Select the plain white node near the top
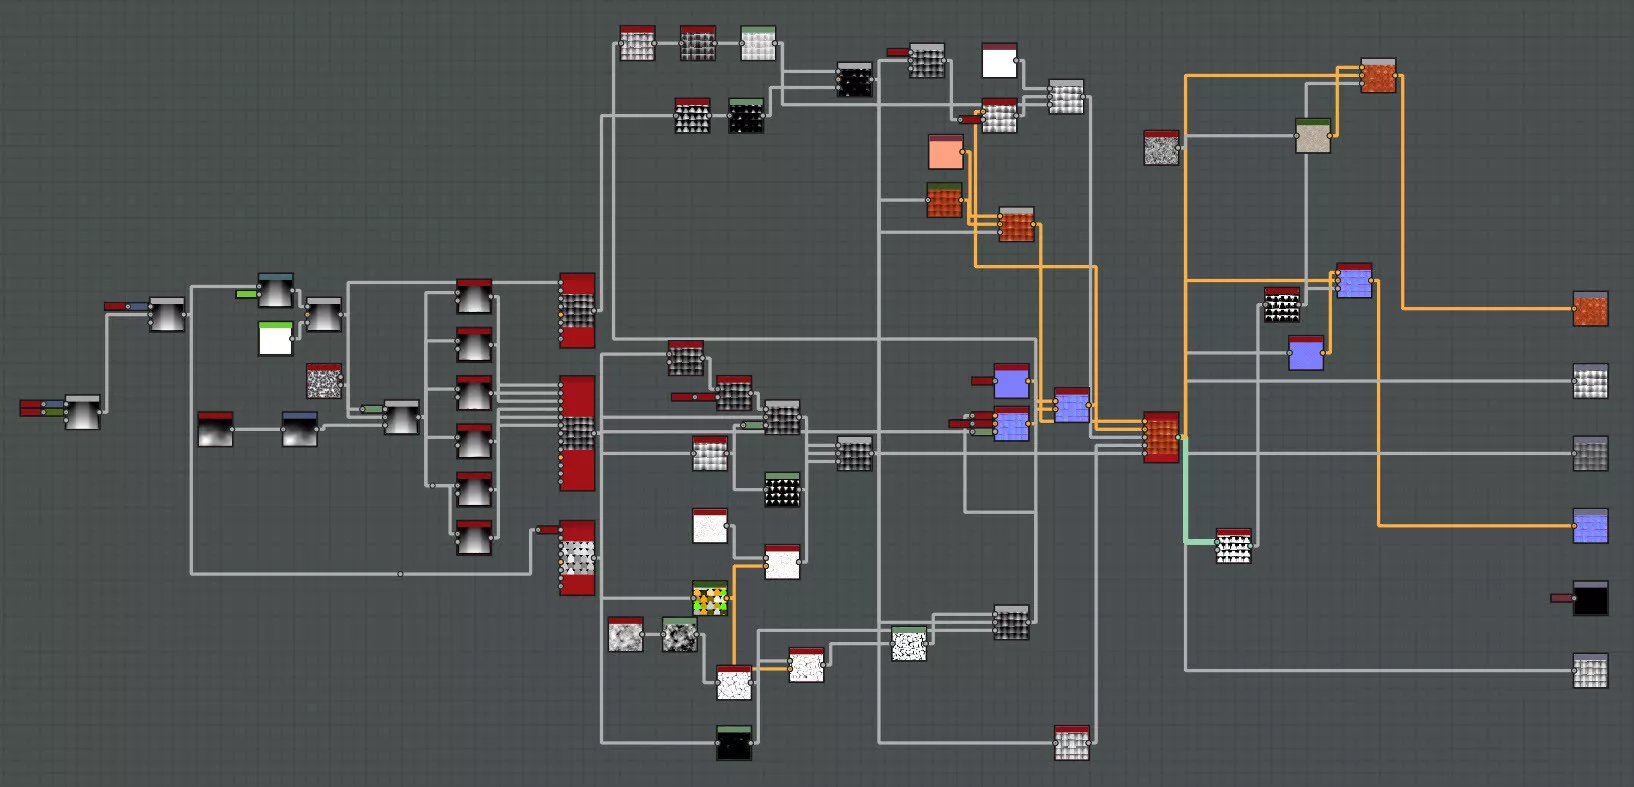 coord(999,61)
